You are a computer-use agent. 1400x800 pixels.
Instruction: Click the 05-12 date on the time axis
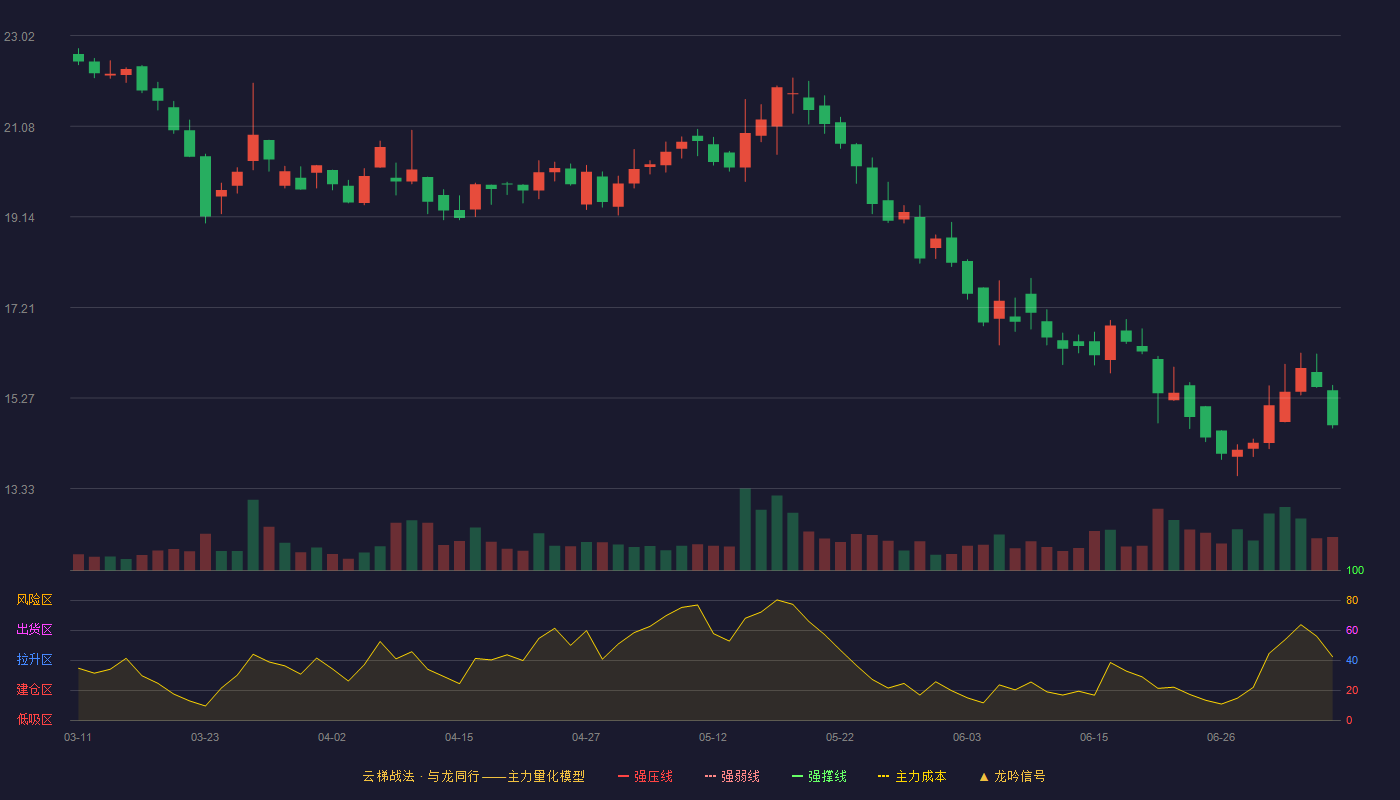tap(713, 737)
